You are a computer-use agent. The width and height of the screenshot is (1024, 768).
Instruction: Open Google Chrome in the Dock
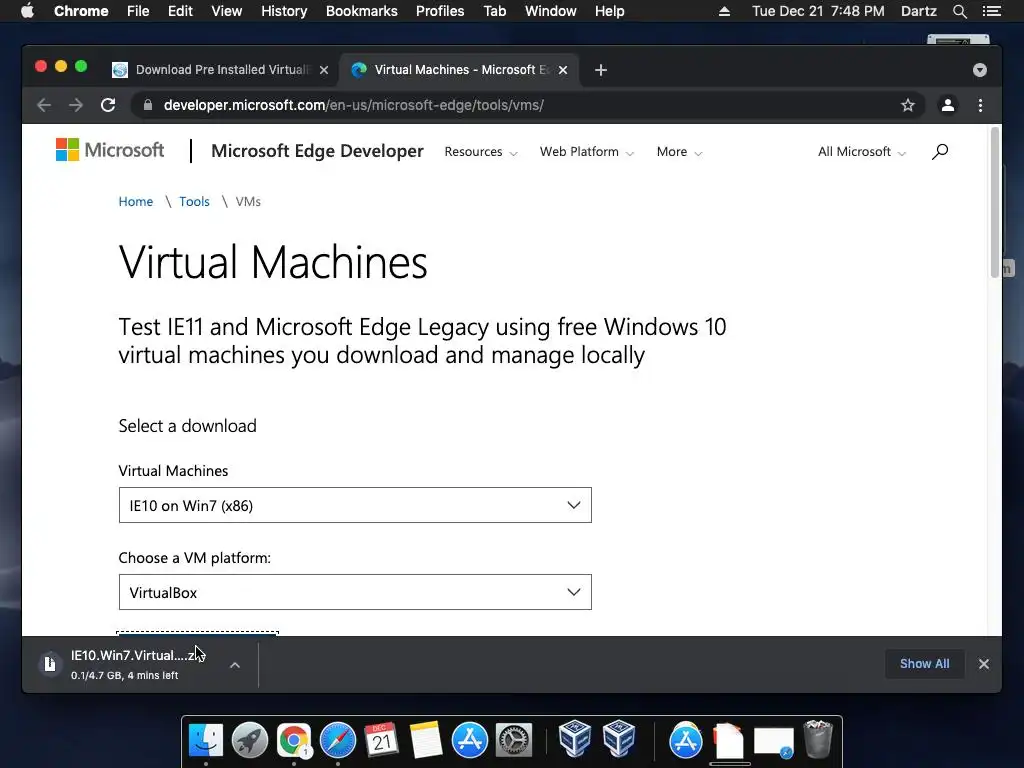(293, 740)
